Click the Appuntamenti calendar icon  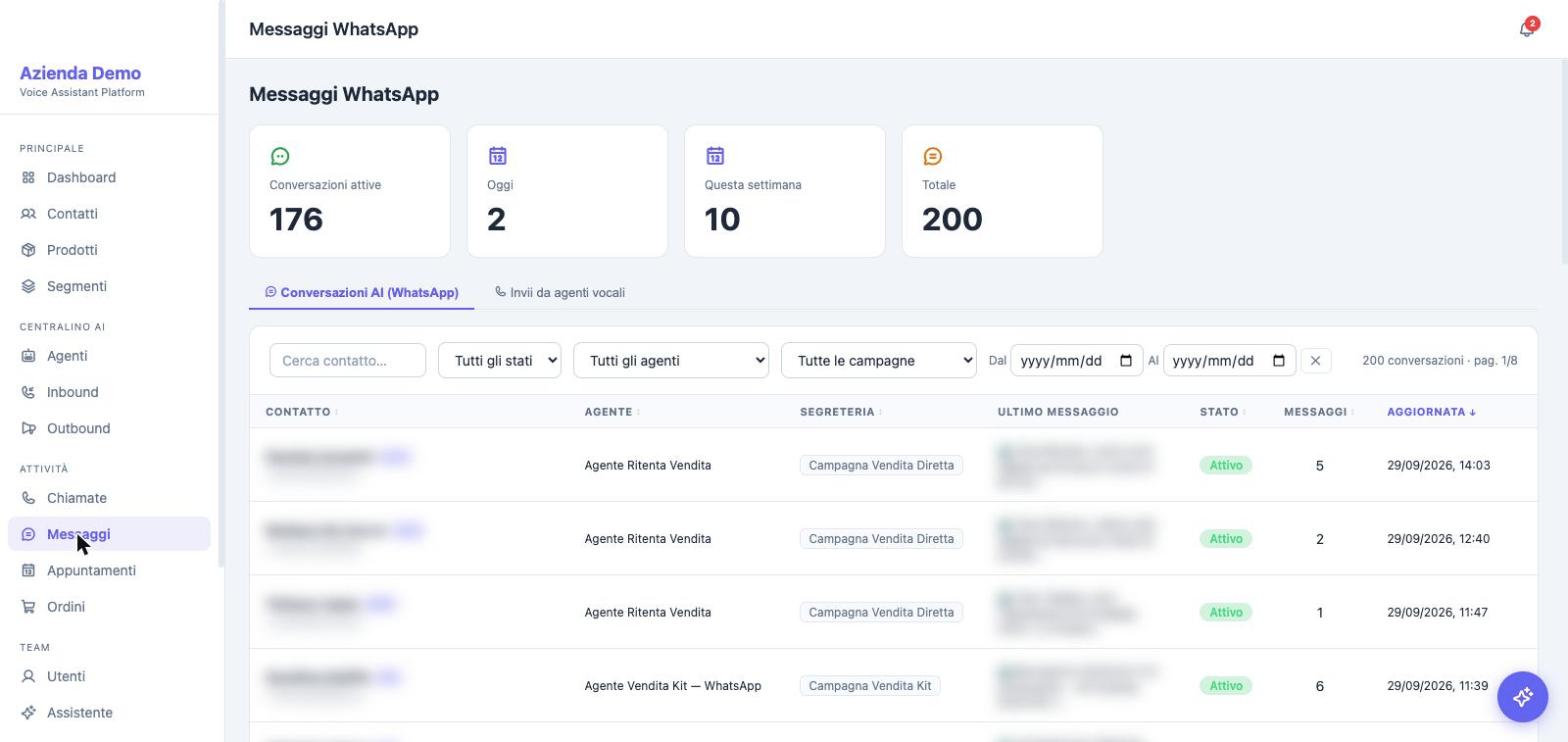28,570
